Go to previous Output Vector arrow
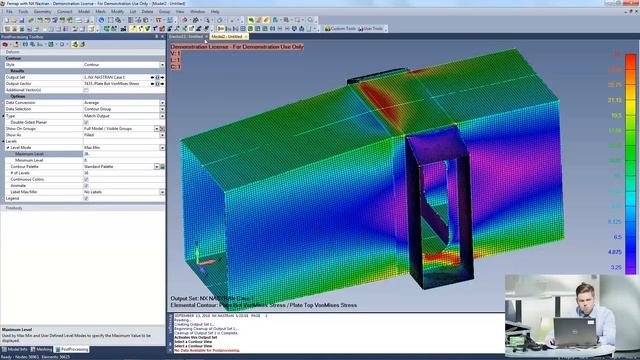Screen dimensions: 640x360 coord(153,84)
